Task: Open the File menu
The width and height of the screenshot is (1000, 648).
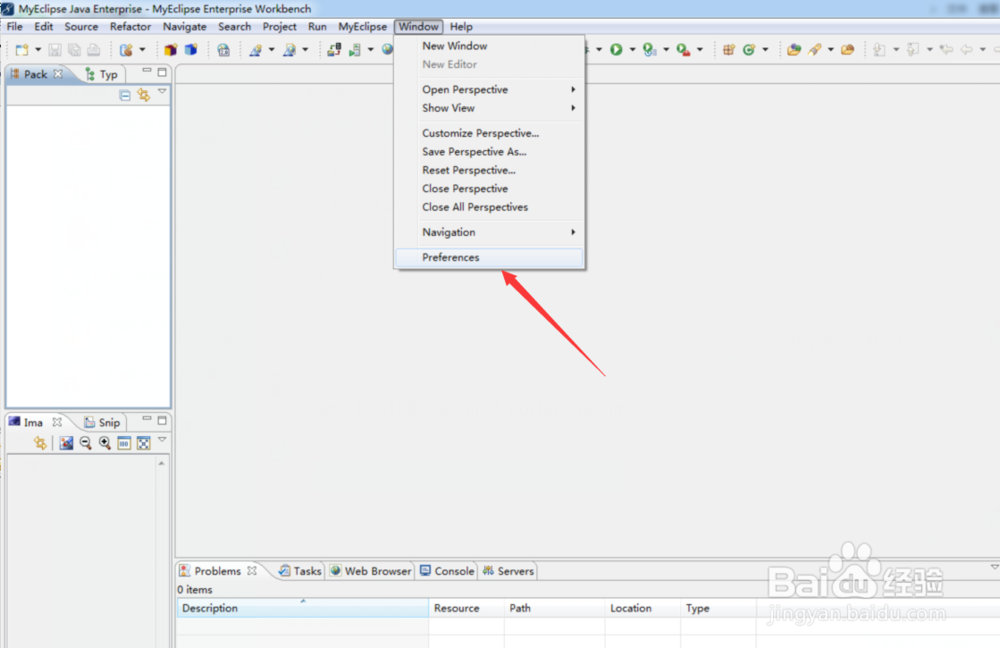Action: 15,27
